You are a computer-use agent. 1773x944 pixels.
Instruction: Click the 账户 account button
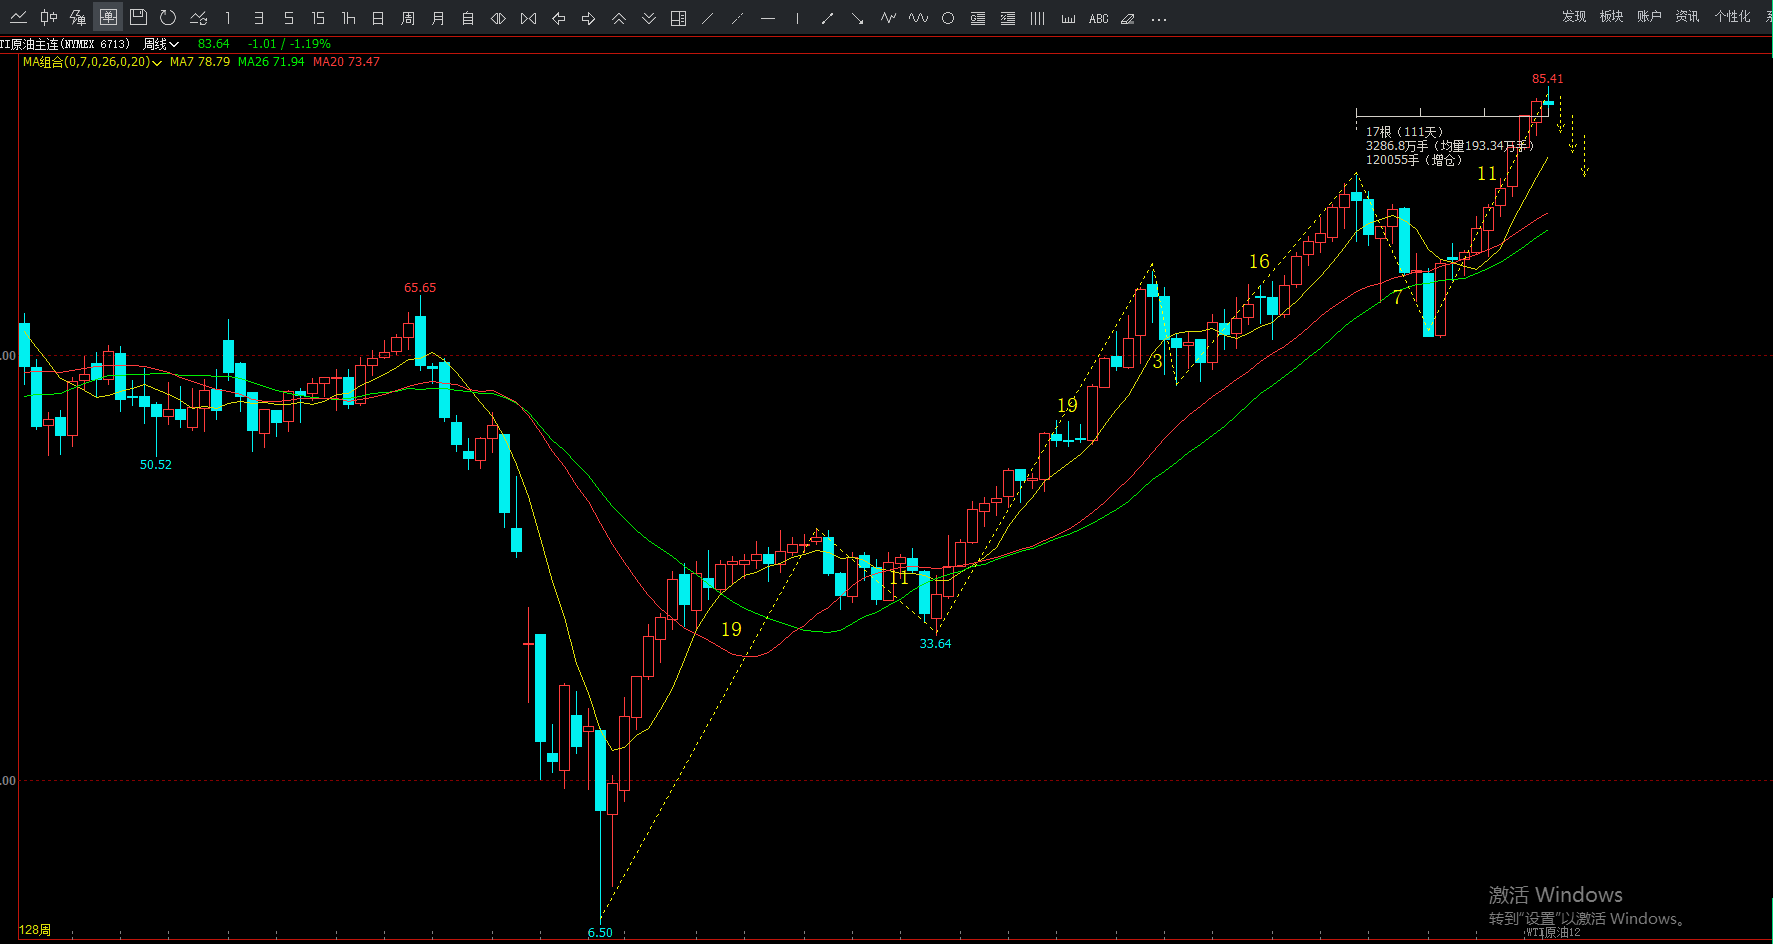click(x=1649, y=16)
